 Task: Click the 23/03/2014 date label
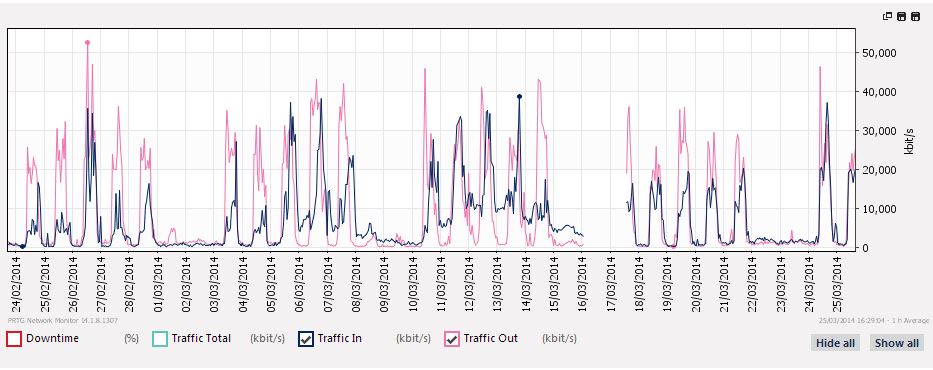[780, 283]
